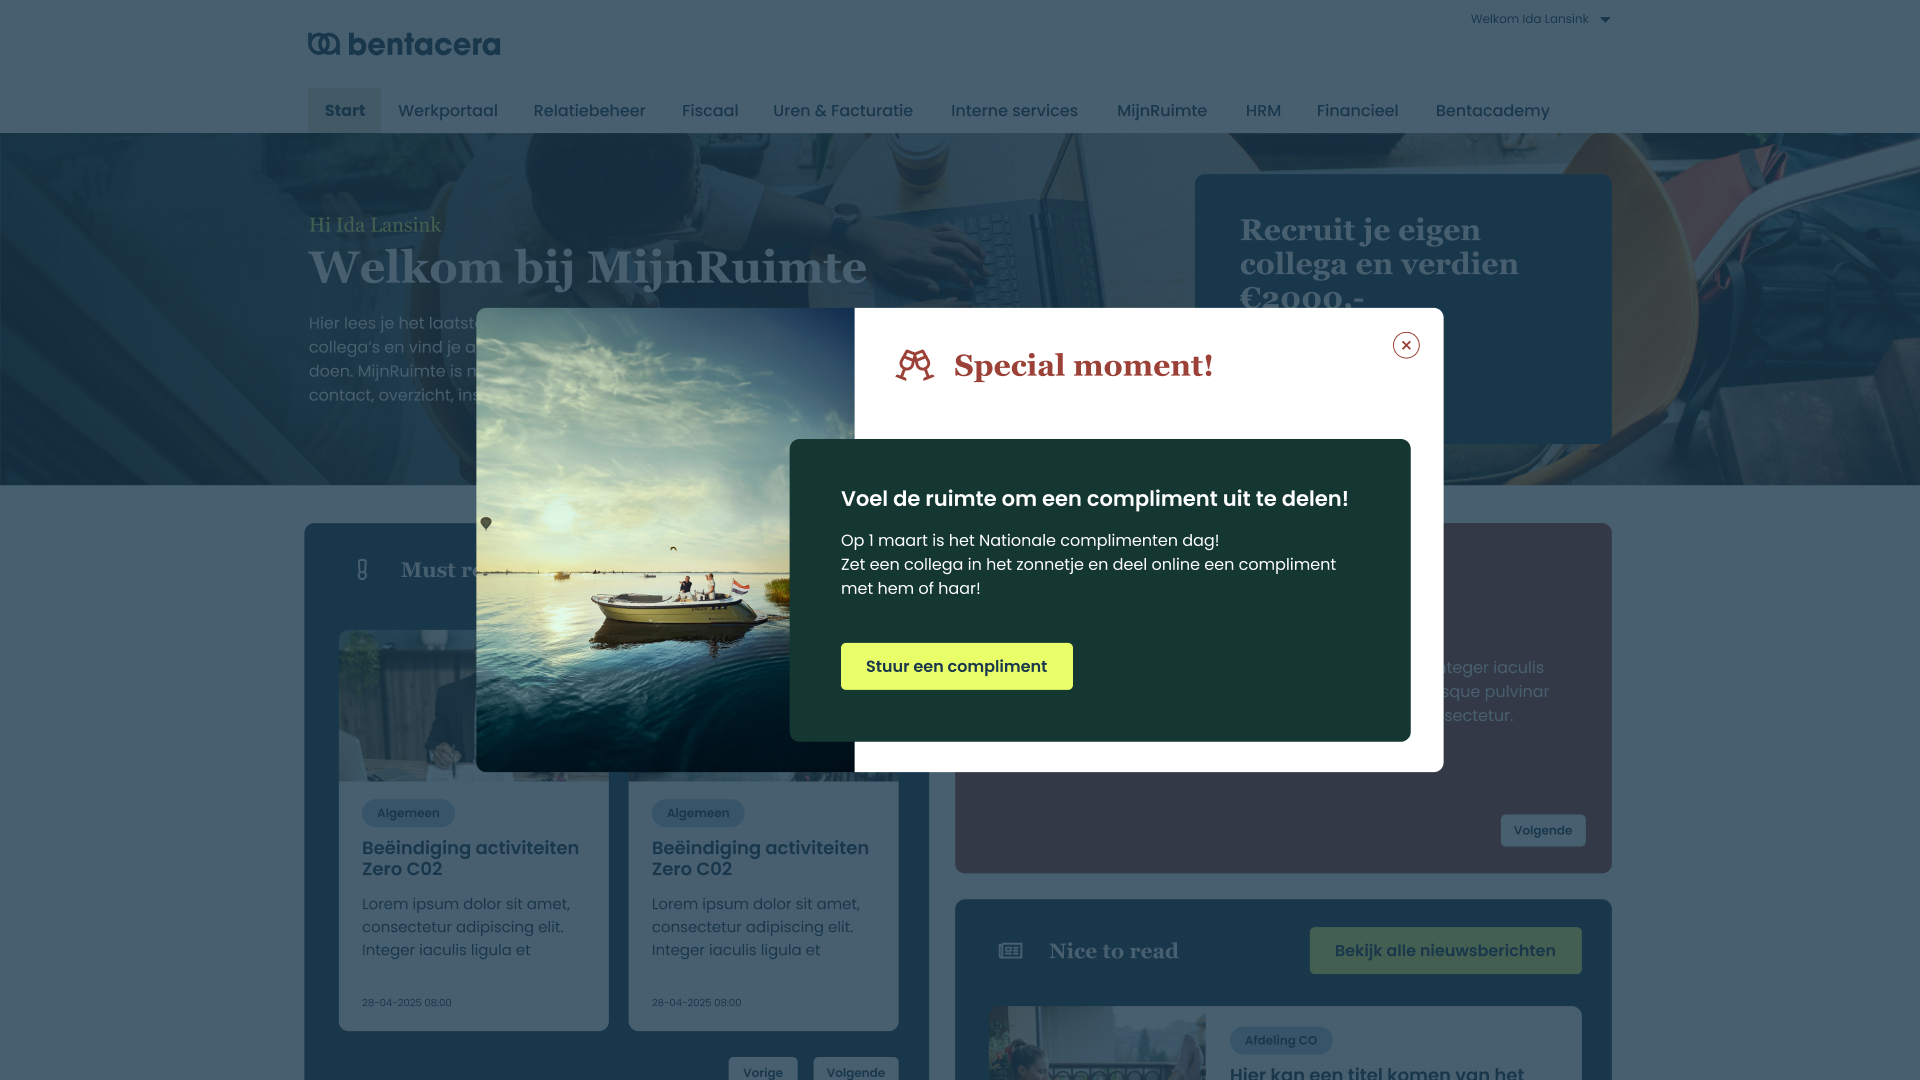Close the Special moment popup
The width and height of the screenshot is (1920, 1080).
coord(1406,345)
